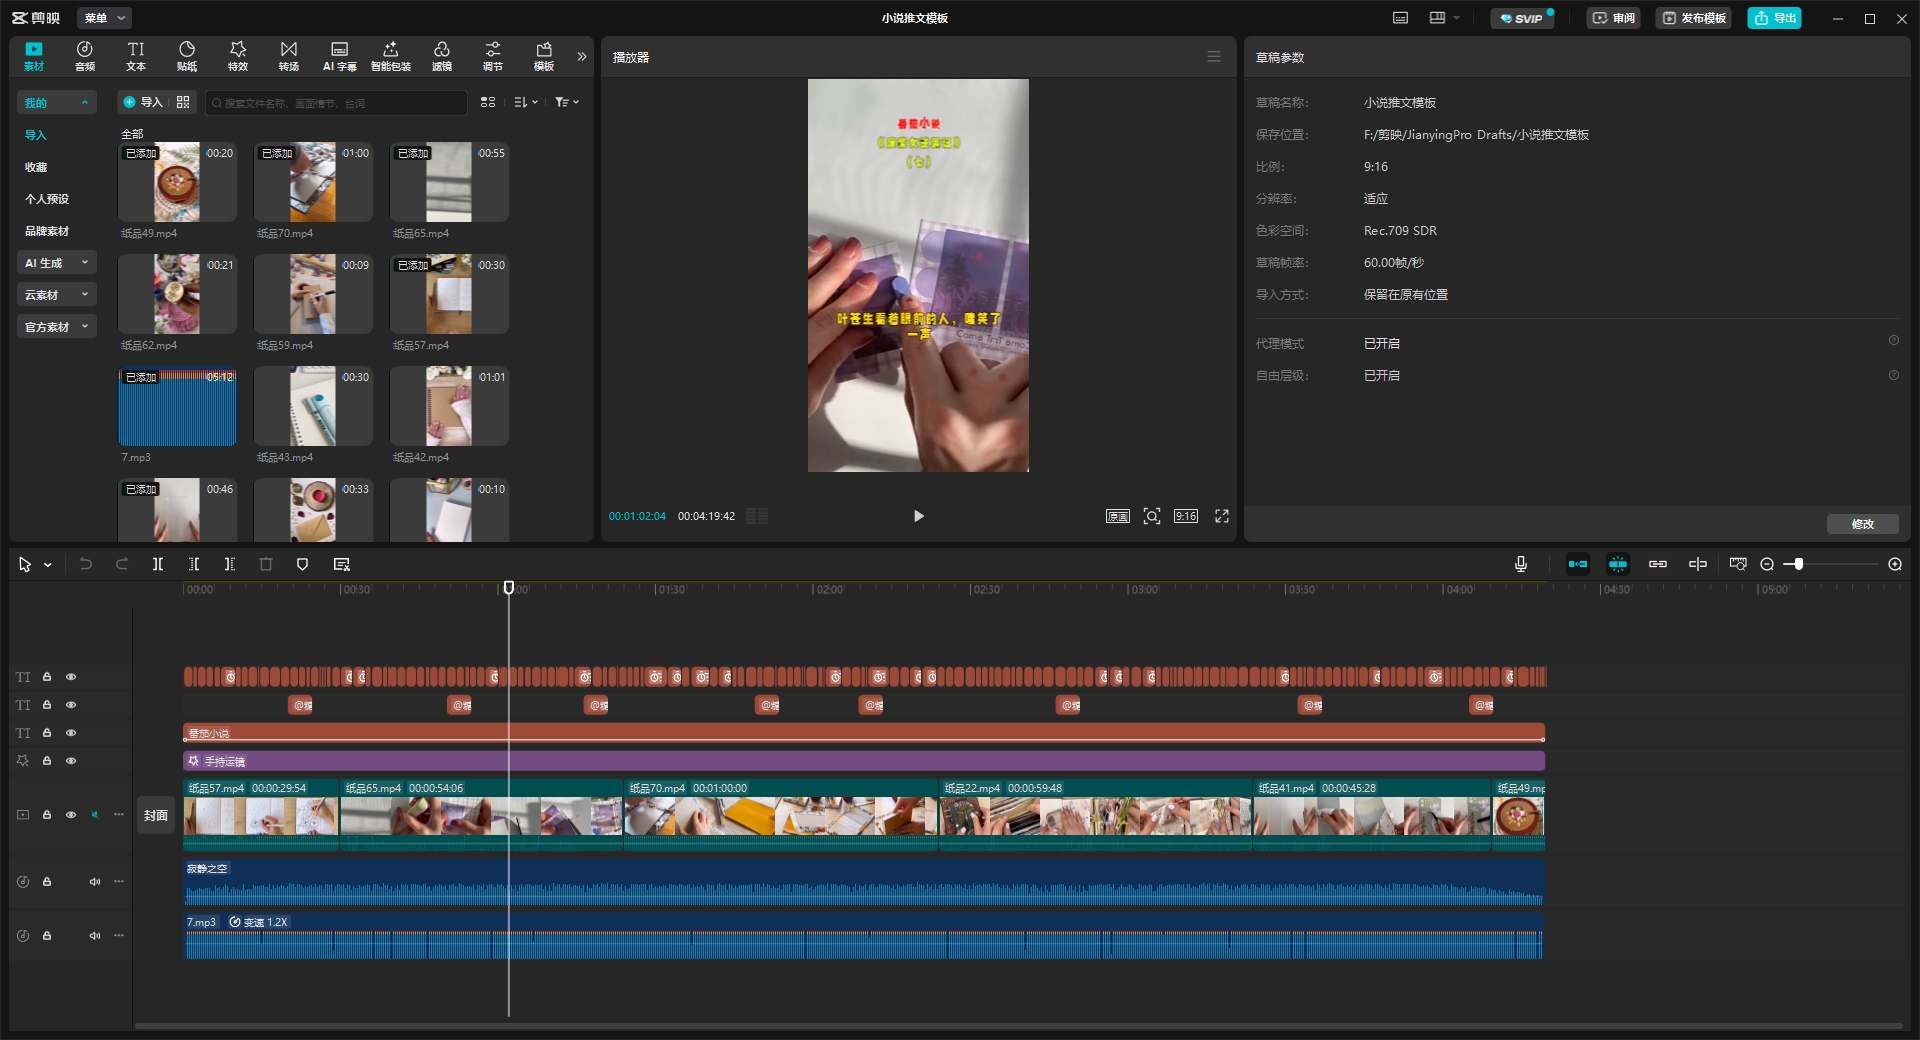The width and height of the screenshot is (1920, 1040).
Task: Open the AI字幕 tab
Action: (340, 56)
